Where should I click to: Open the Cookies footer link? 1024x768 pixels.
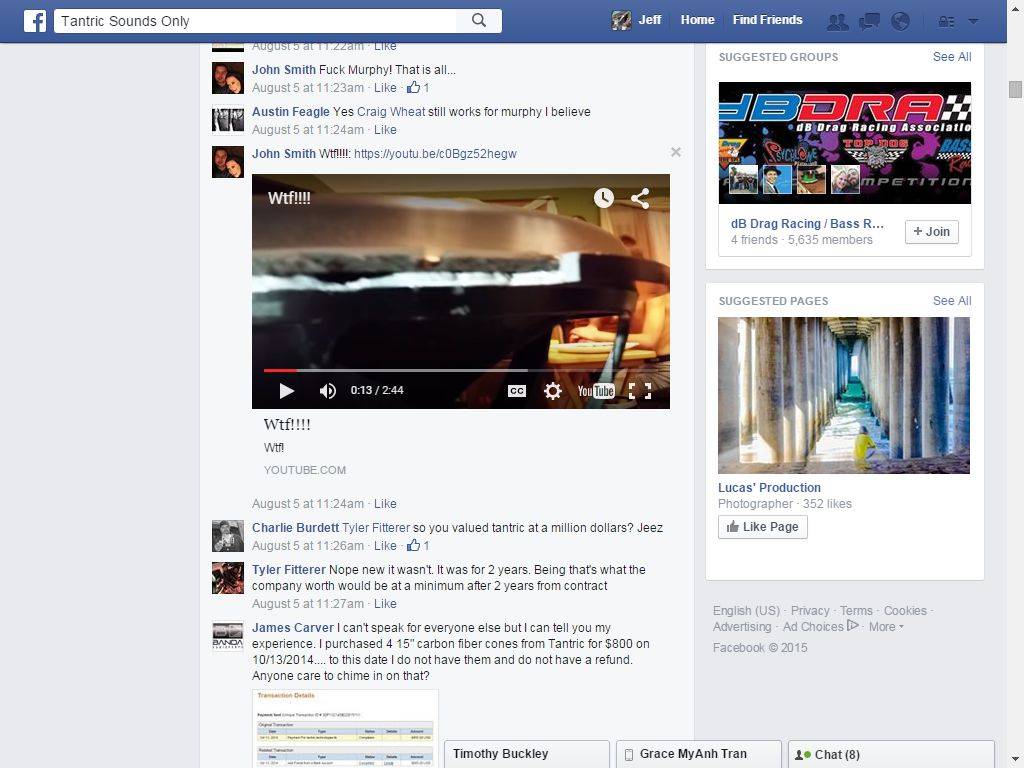click(x=905, y=611)
